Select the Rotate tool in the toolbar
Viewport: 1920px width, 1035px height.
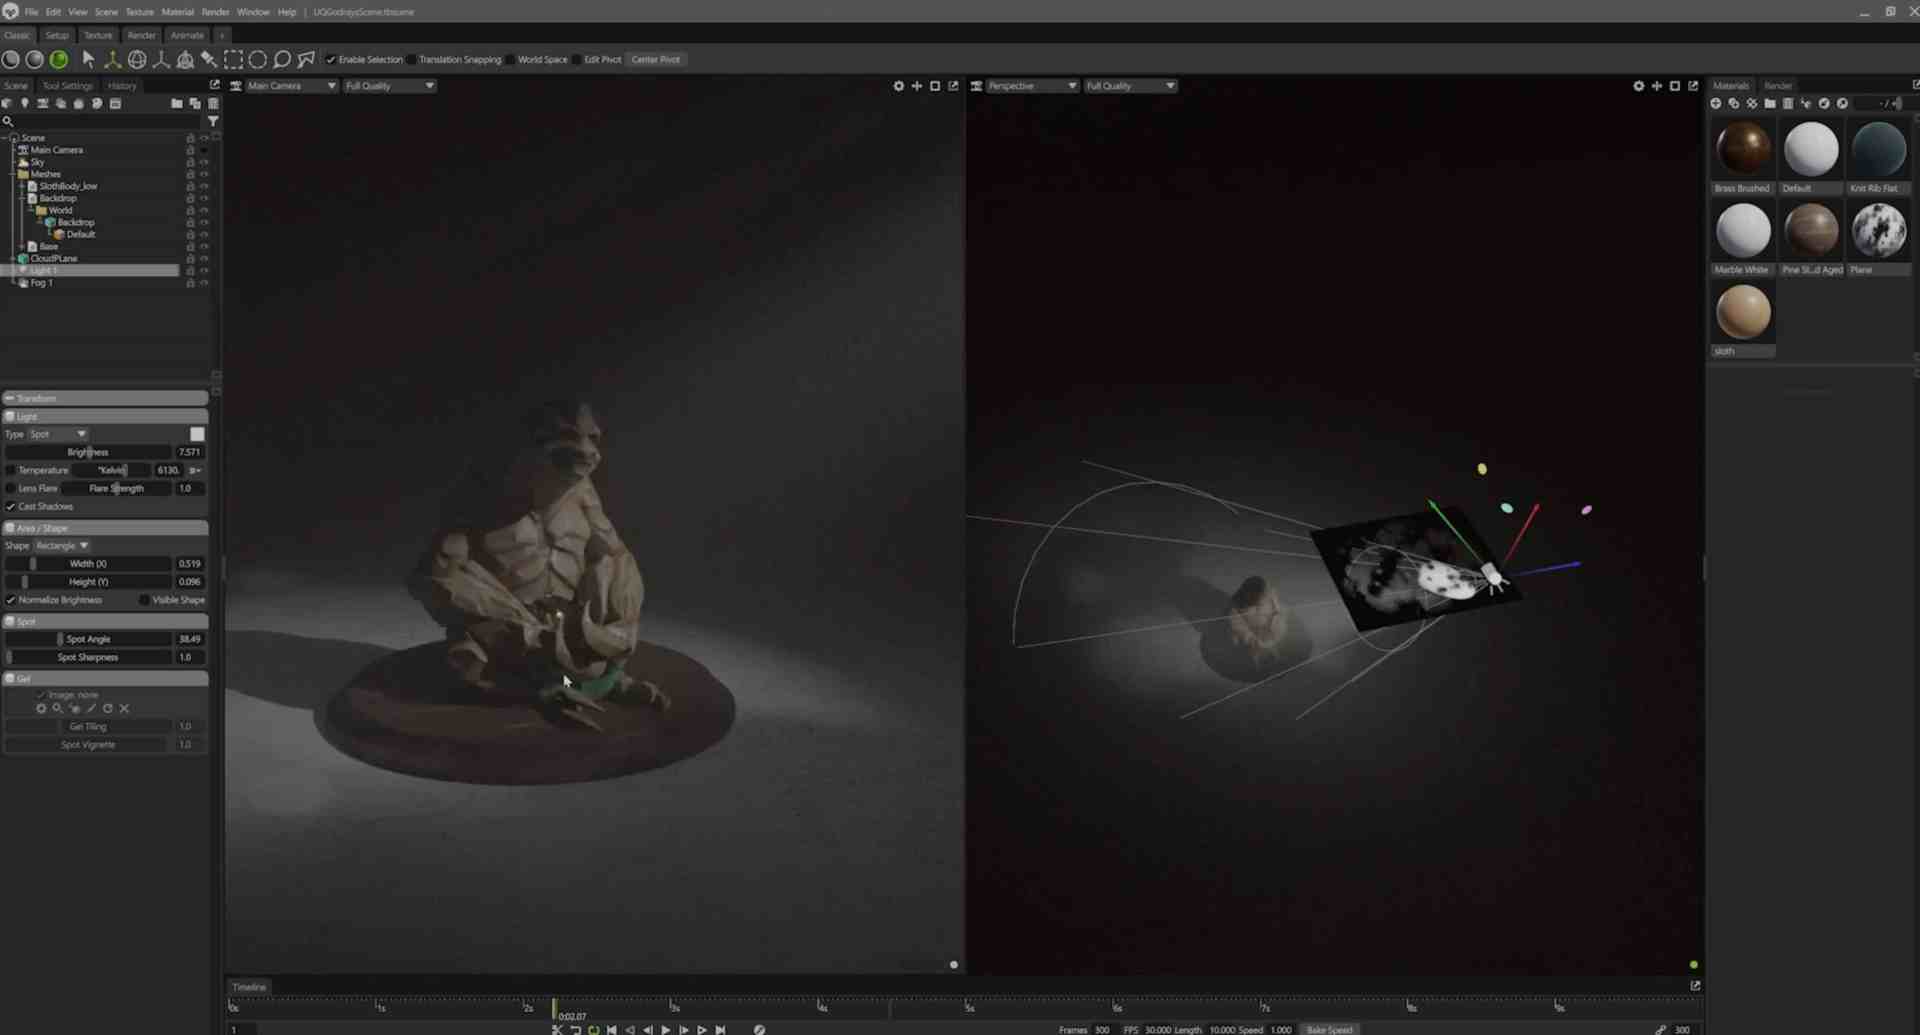tap(137, 59)
